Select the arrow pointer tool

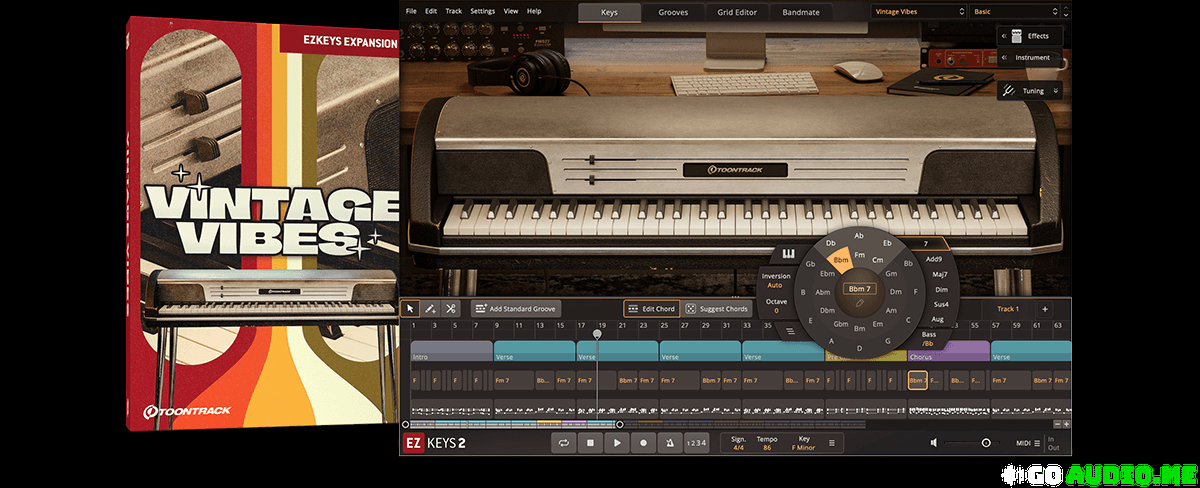(410, 309)
